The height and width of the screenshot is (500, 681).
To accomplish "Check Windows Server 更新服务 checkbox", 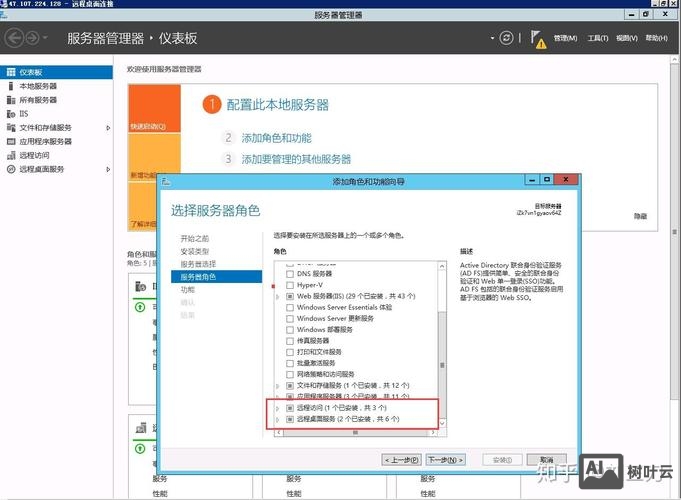I will 290,319.
